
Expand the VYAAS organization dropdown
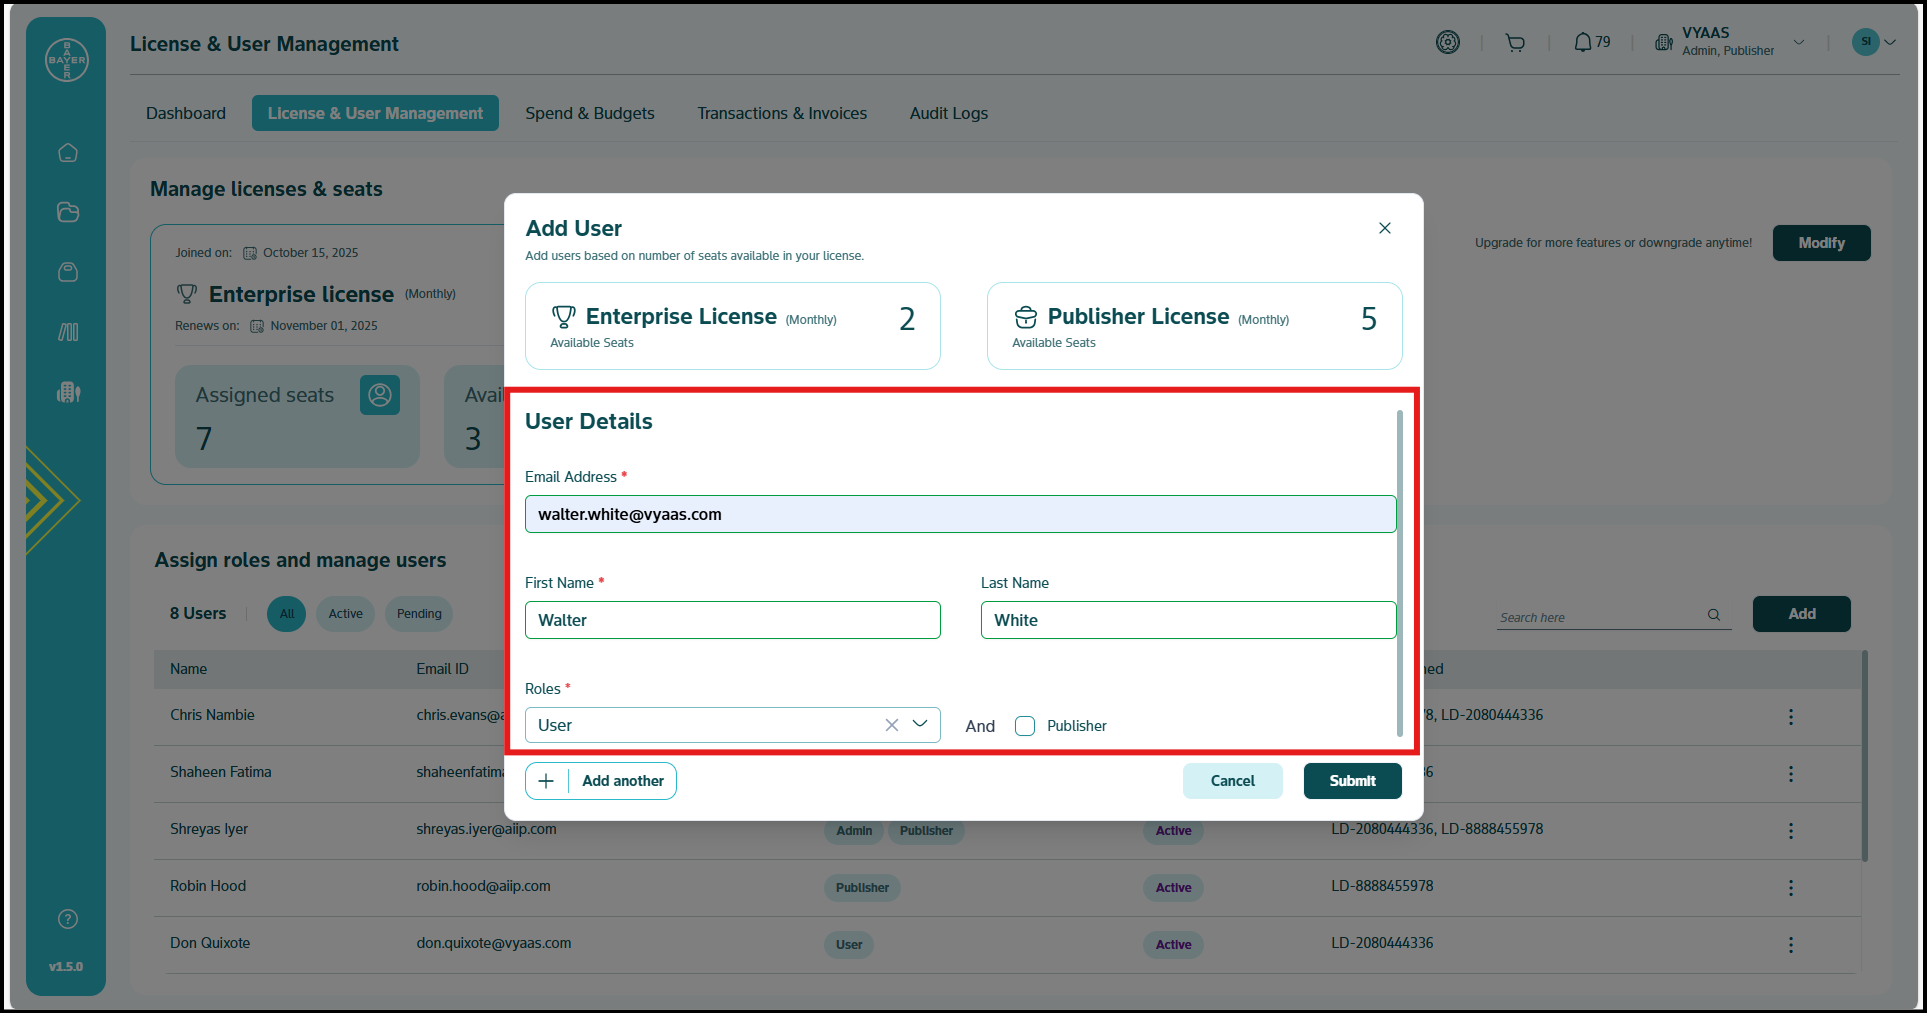click(x=1798, y=43)
